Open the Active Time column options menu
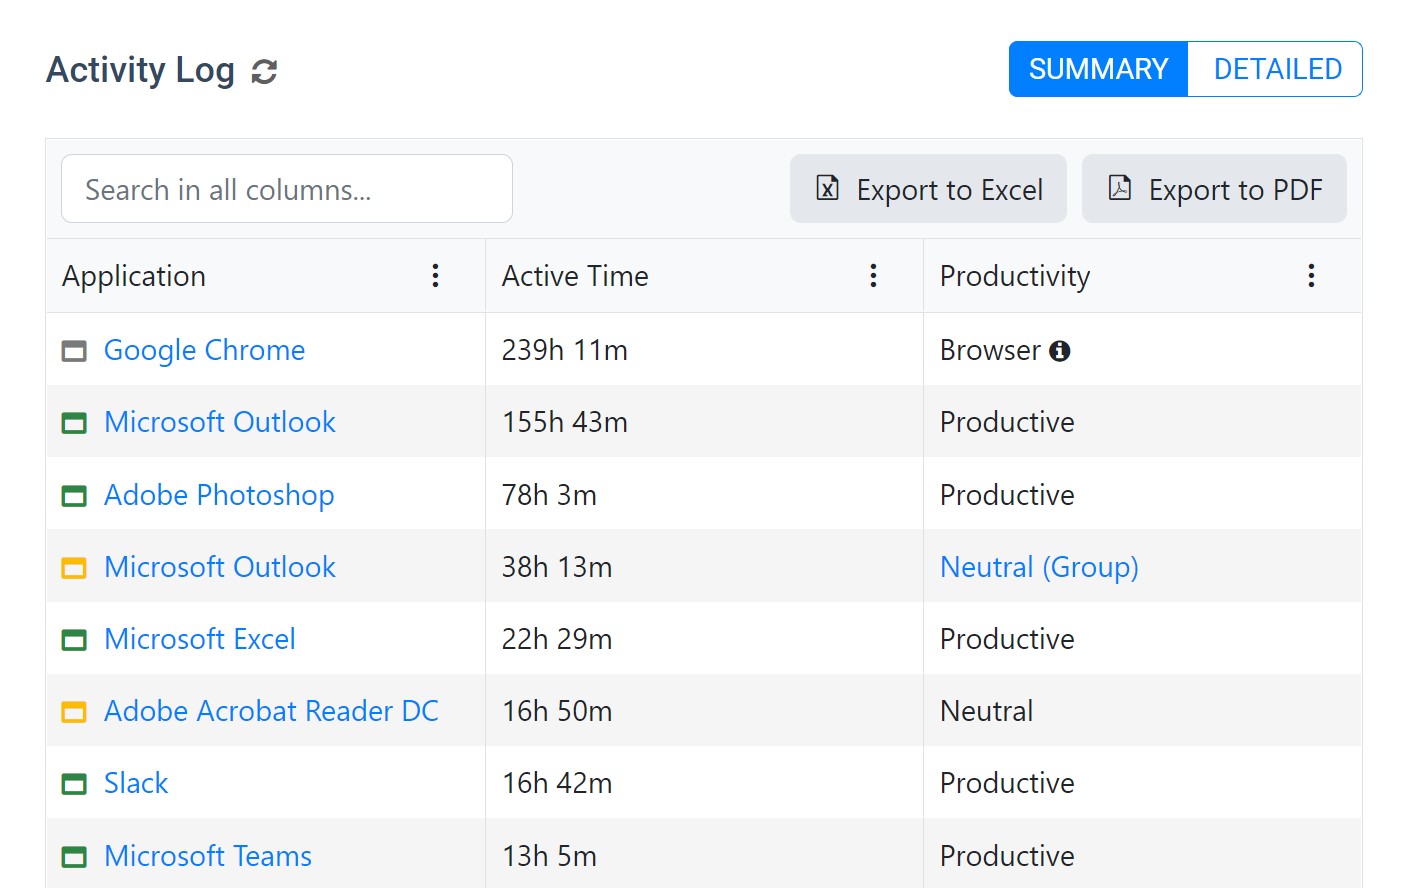 pos(873,276)
